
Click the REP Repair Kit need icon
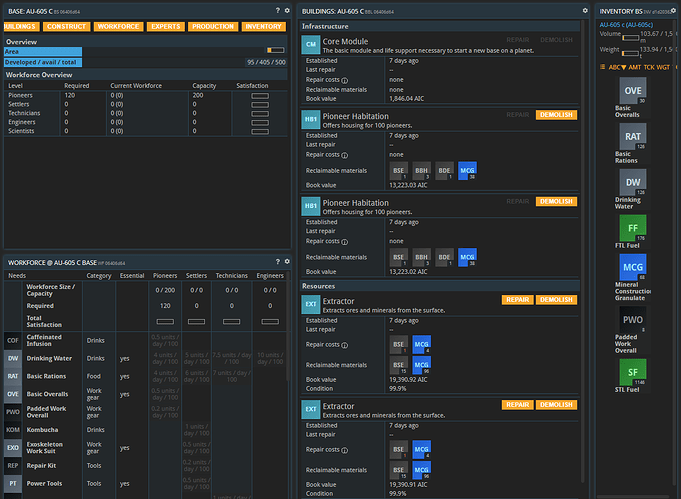[x=13, y=466]
